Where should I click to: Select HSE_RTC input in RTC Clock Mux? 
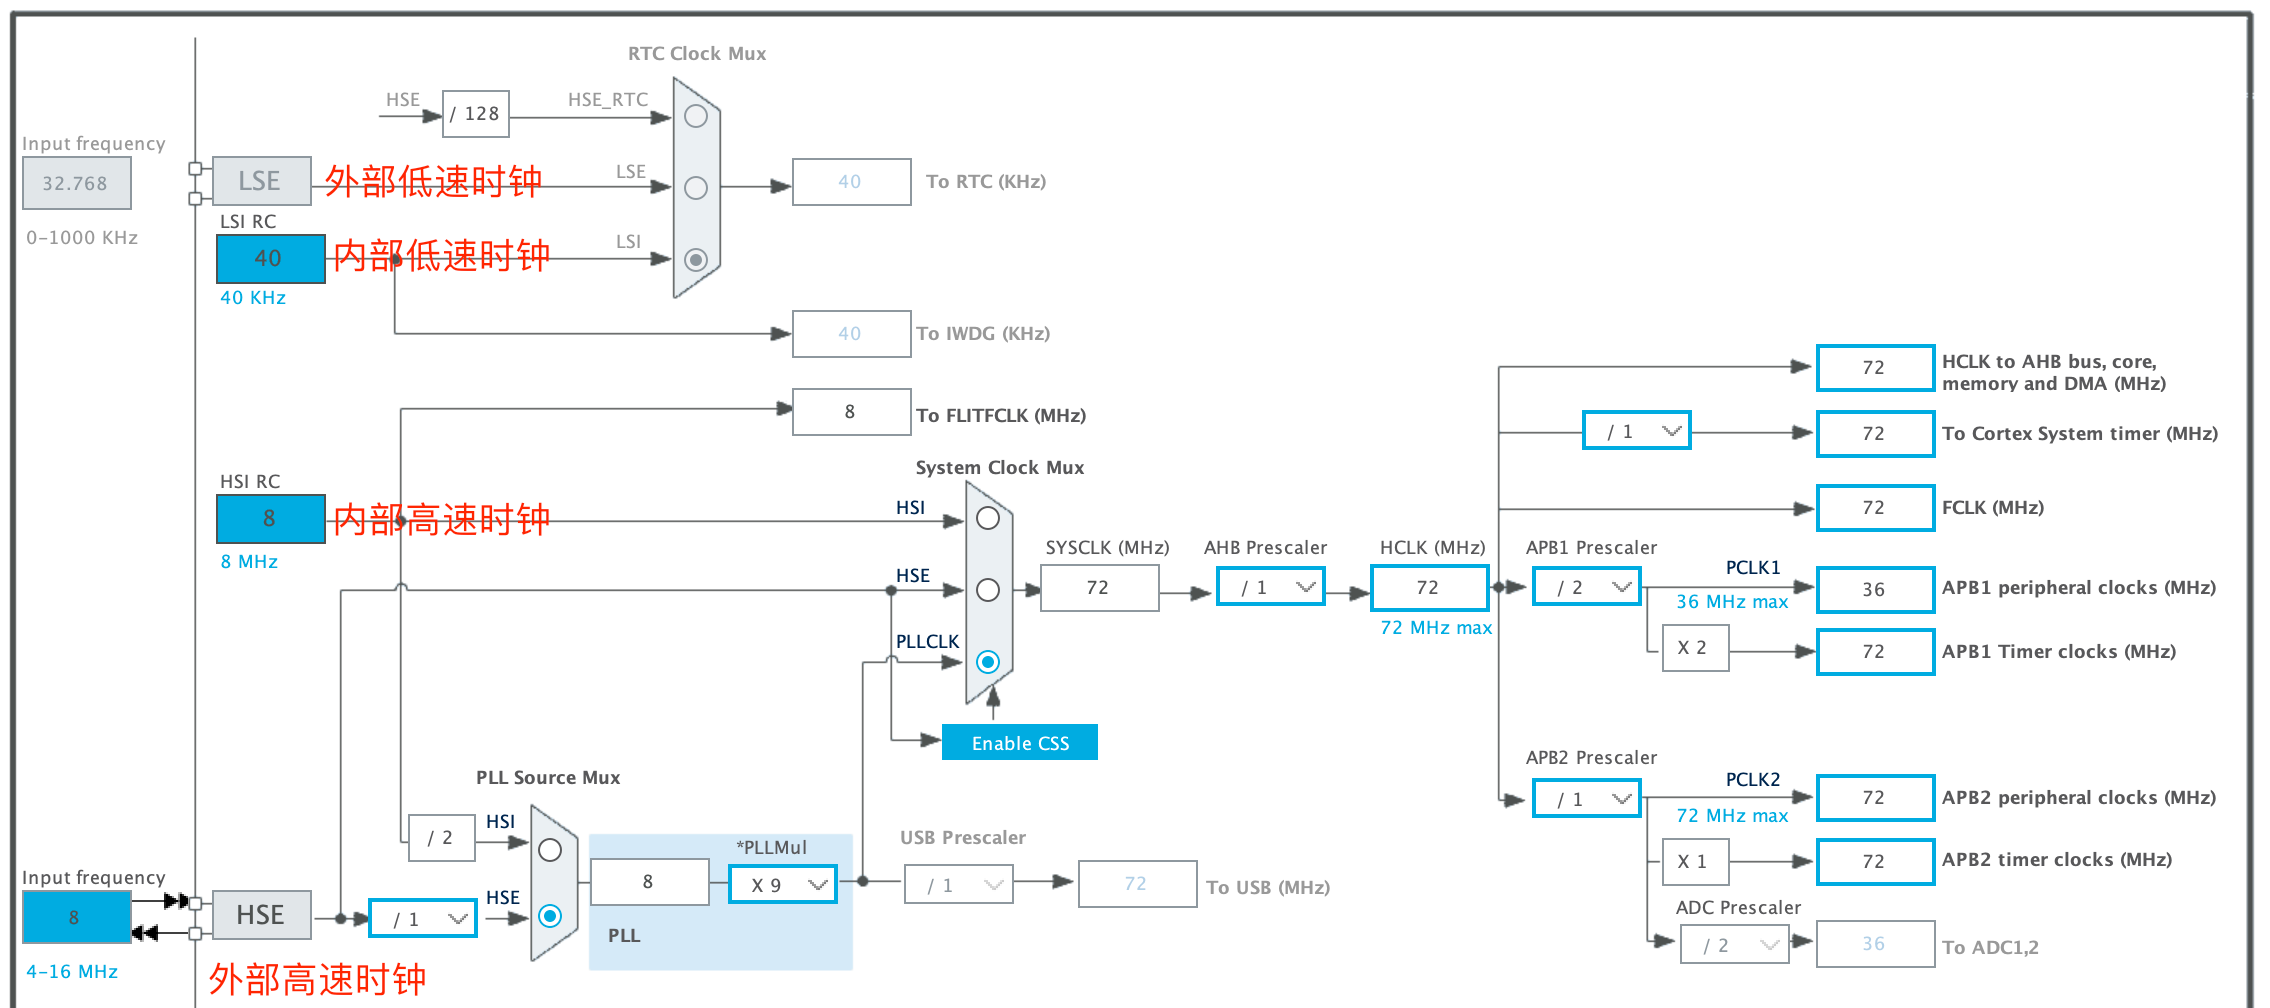(696, 116)
